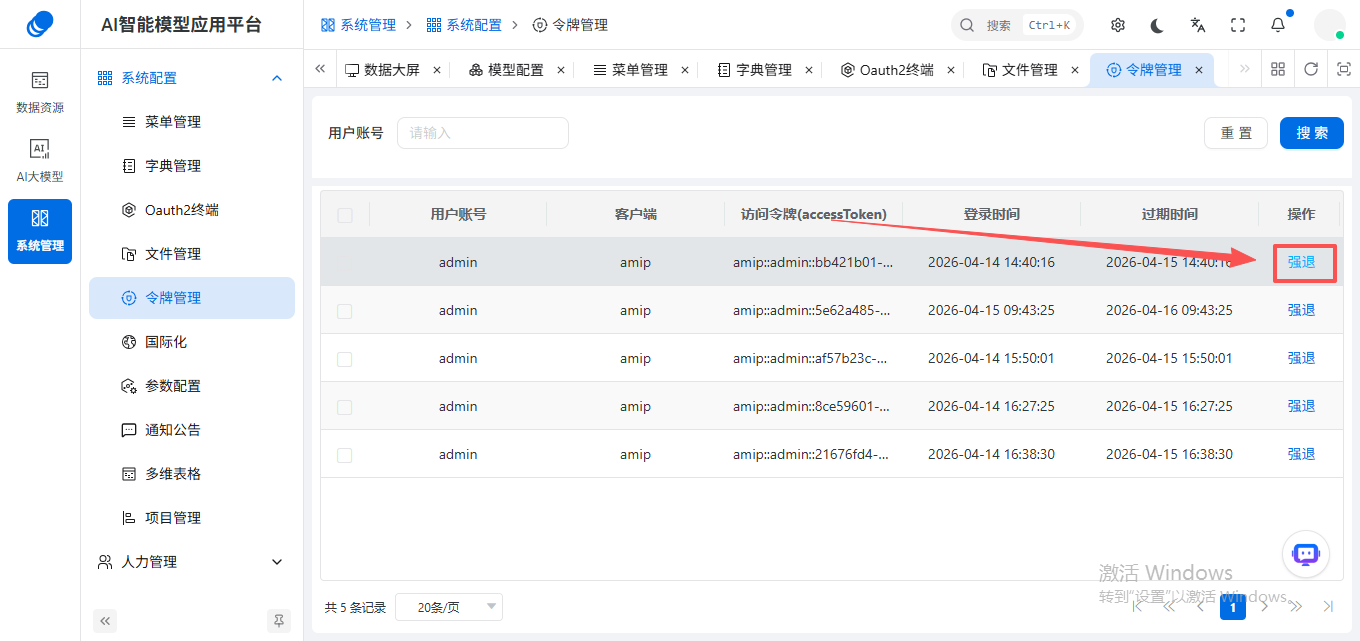The height and width of the screenshot is (641, 1360).
Task: Select the 系统管理 sidebar section
Action: (x=40, y=231)
